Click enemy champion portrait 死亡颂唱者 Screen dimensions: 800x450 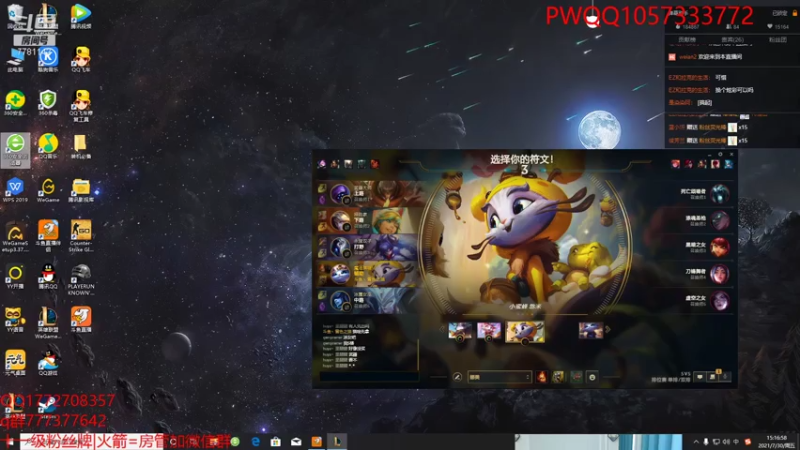point(720,194)
